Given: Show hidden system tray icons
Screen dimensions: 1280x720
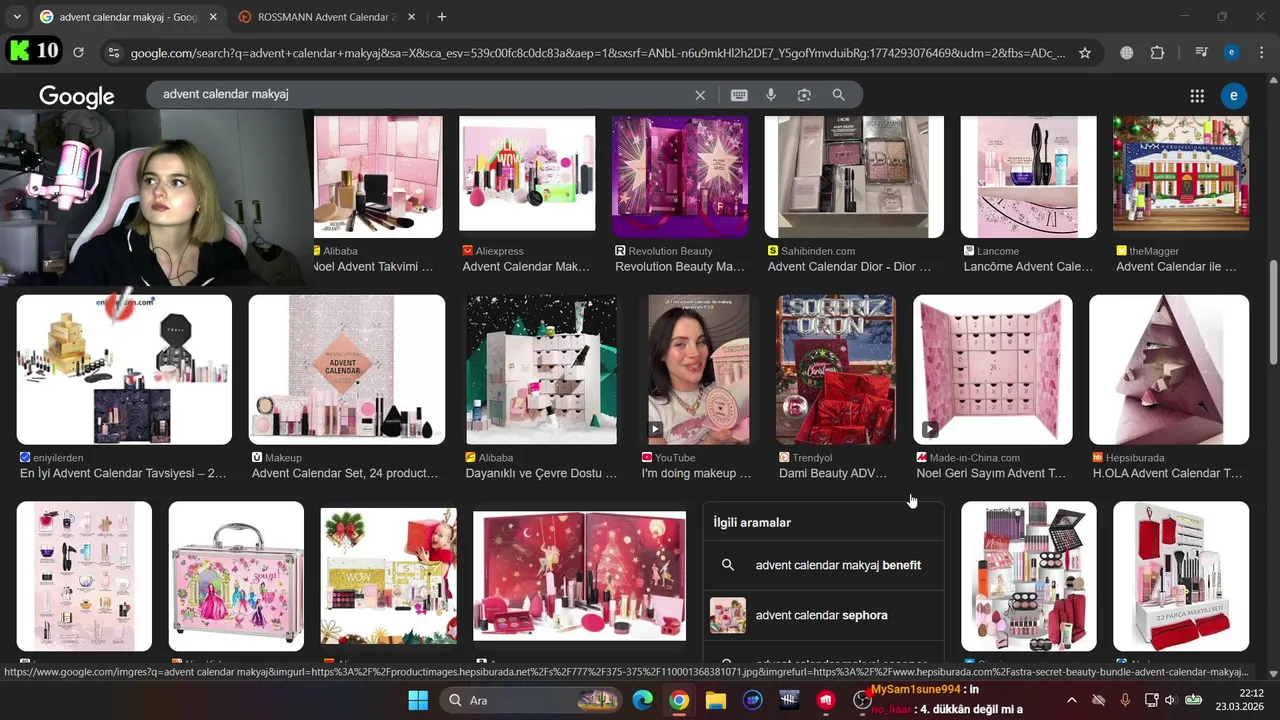Looking at the screenshot, I should click(1072, 700).
